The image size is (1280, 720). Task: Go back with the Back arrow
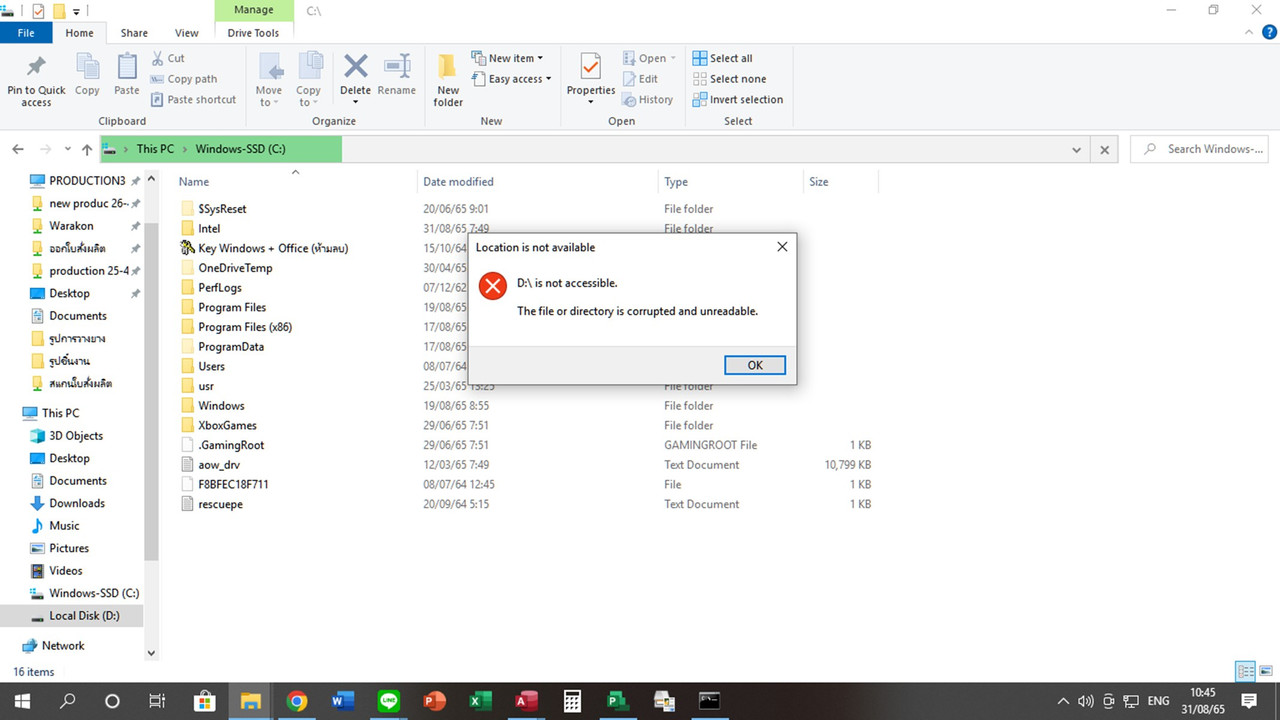pos(18,149)
